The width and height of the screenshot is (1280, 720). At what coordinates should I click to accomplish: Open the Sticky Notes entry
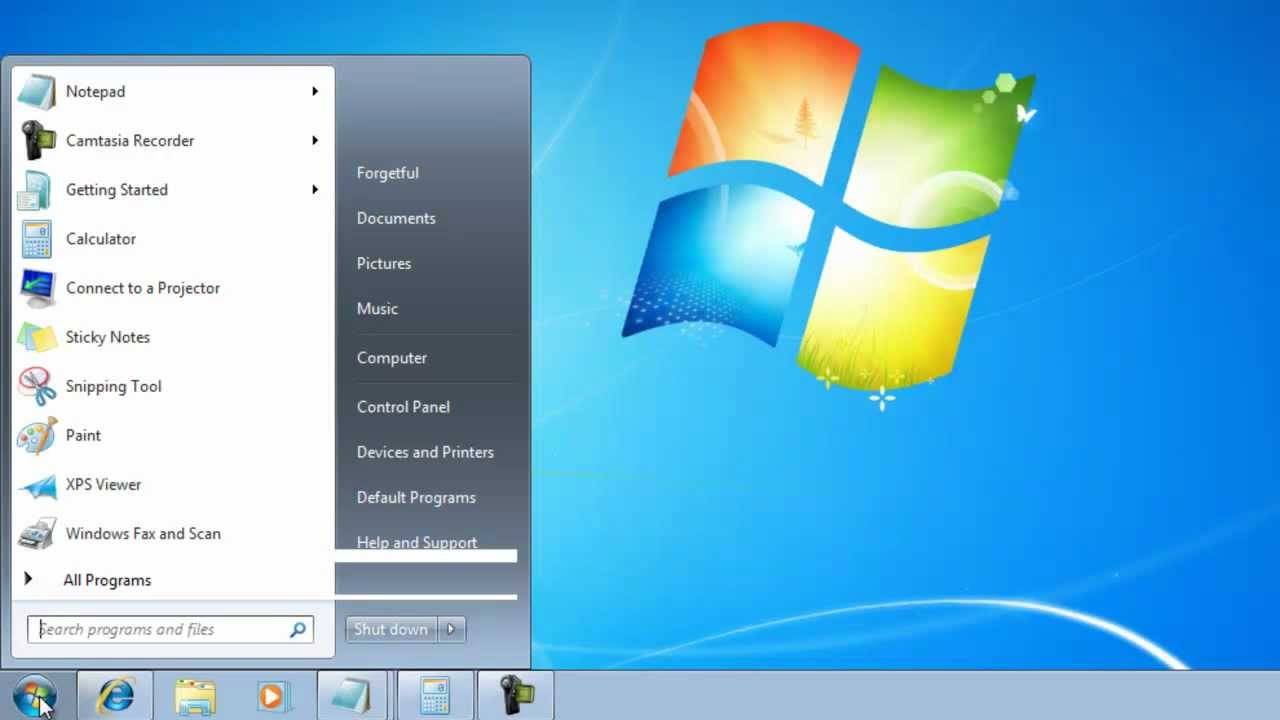[x=172, y=337]
